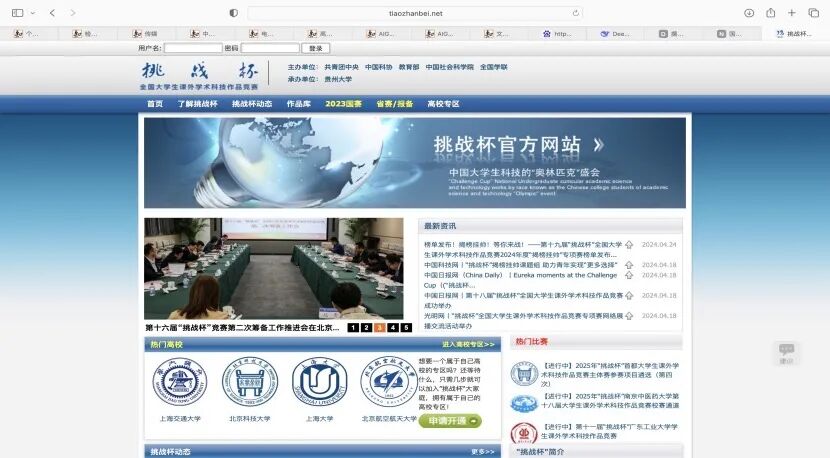830x458 pixels.
Task: Click the 上海交通大学 university emblem
Action: [180, 381]
